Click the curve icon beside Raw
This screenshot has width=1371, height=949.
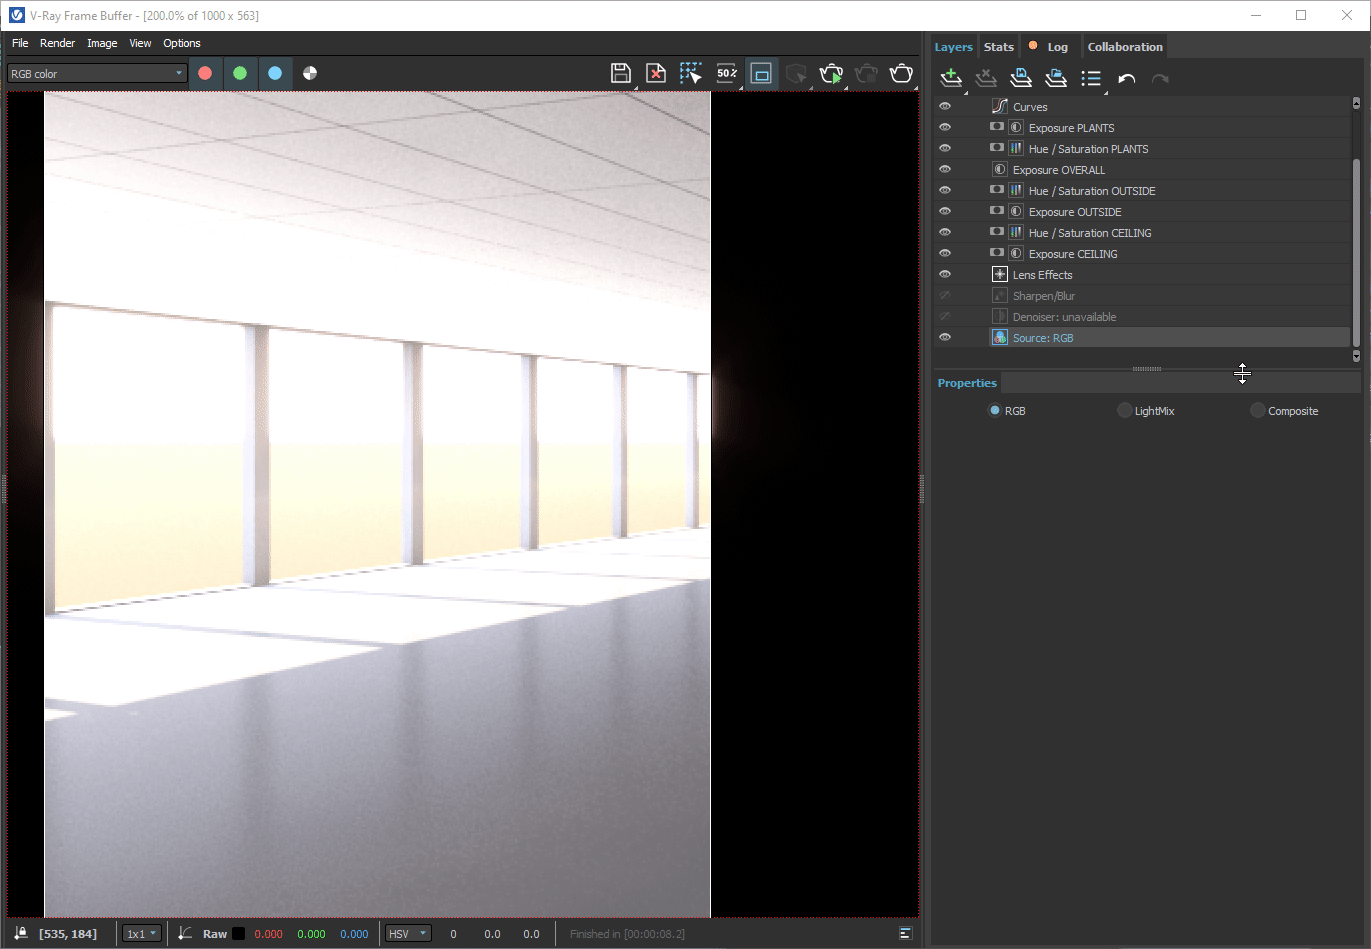coord(185,933)
